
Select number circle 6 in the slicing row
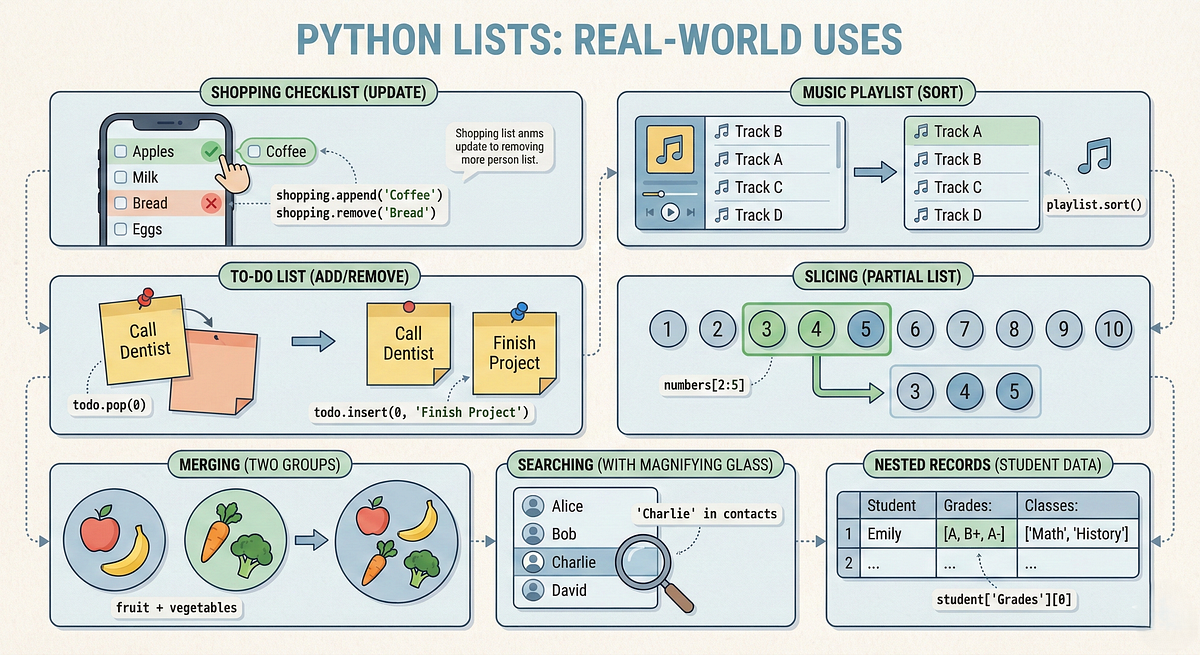[x=915, y=329]
